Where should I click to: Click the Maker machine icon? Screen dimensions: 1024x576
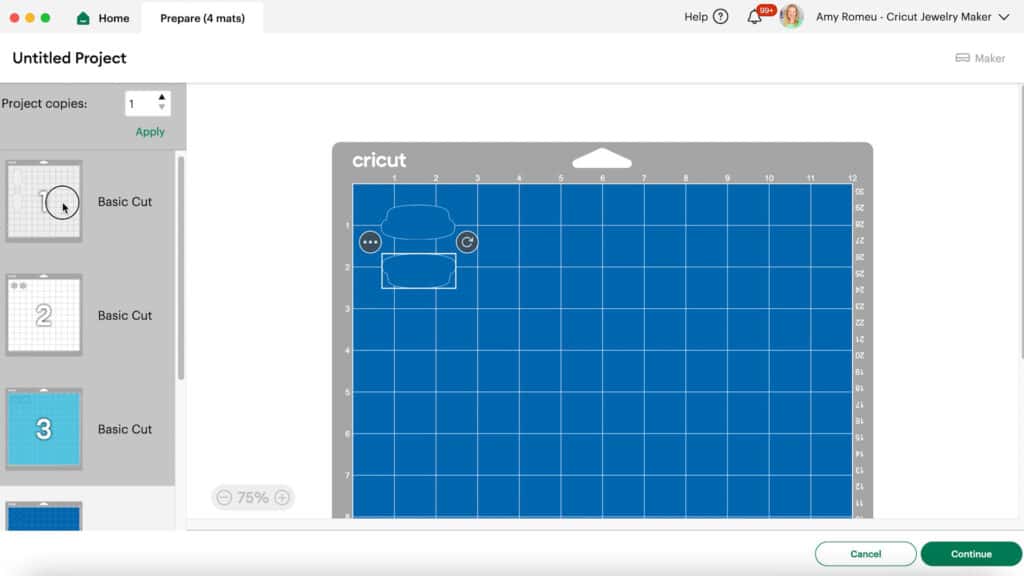click(x=962, y=58)
